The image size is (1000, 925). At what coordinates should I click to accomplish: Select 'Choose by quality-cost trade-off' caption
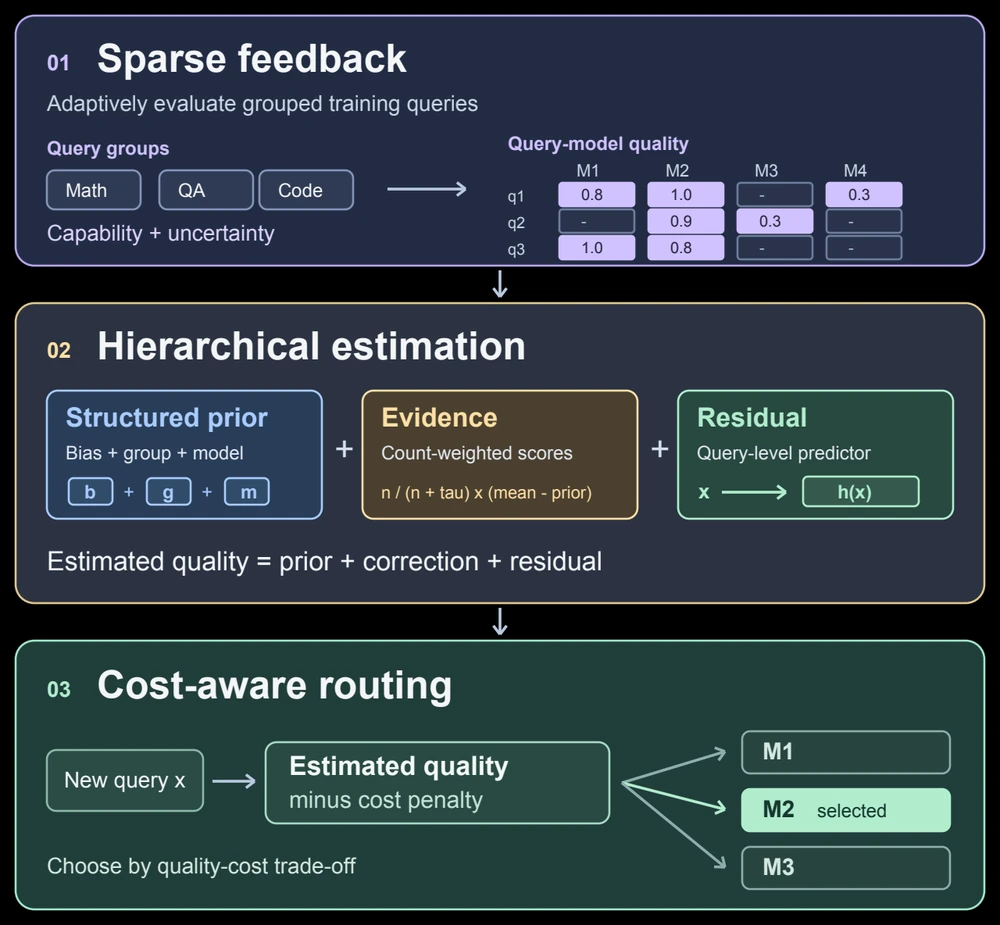(x=202, y=866)
